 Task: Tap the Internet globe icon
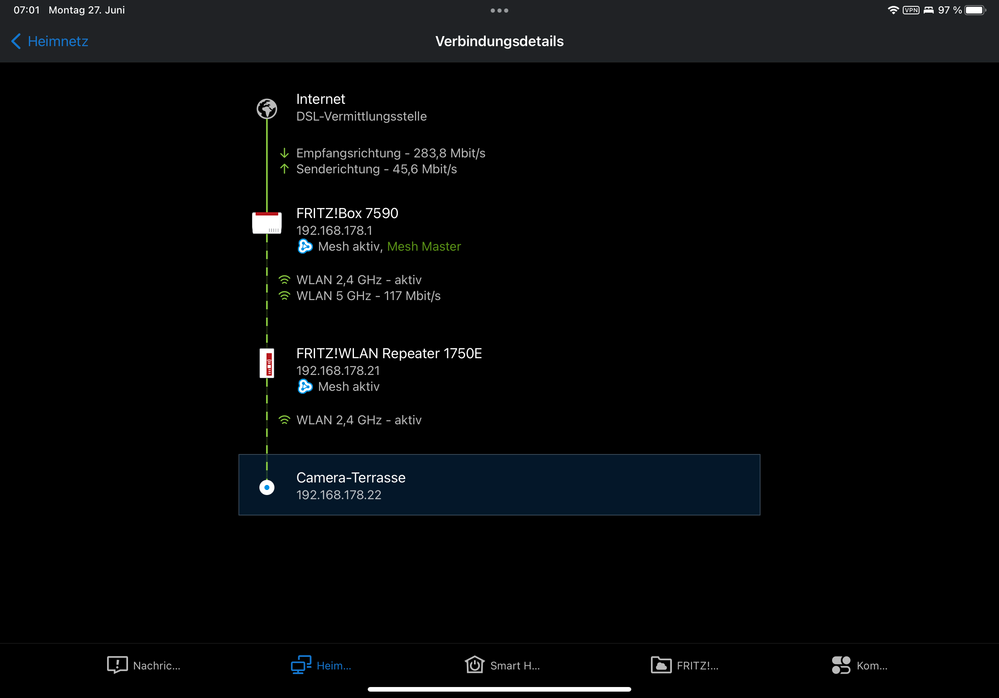click(266, 108)
